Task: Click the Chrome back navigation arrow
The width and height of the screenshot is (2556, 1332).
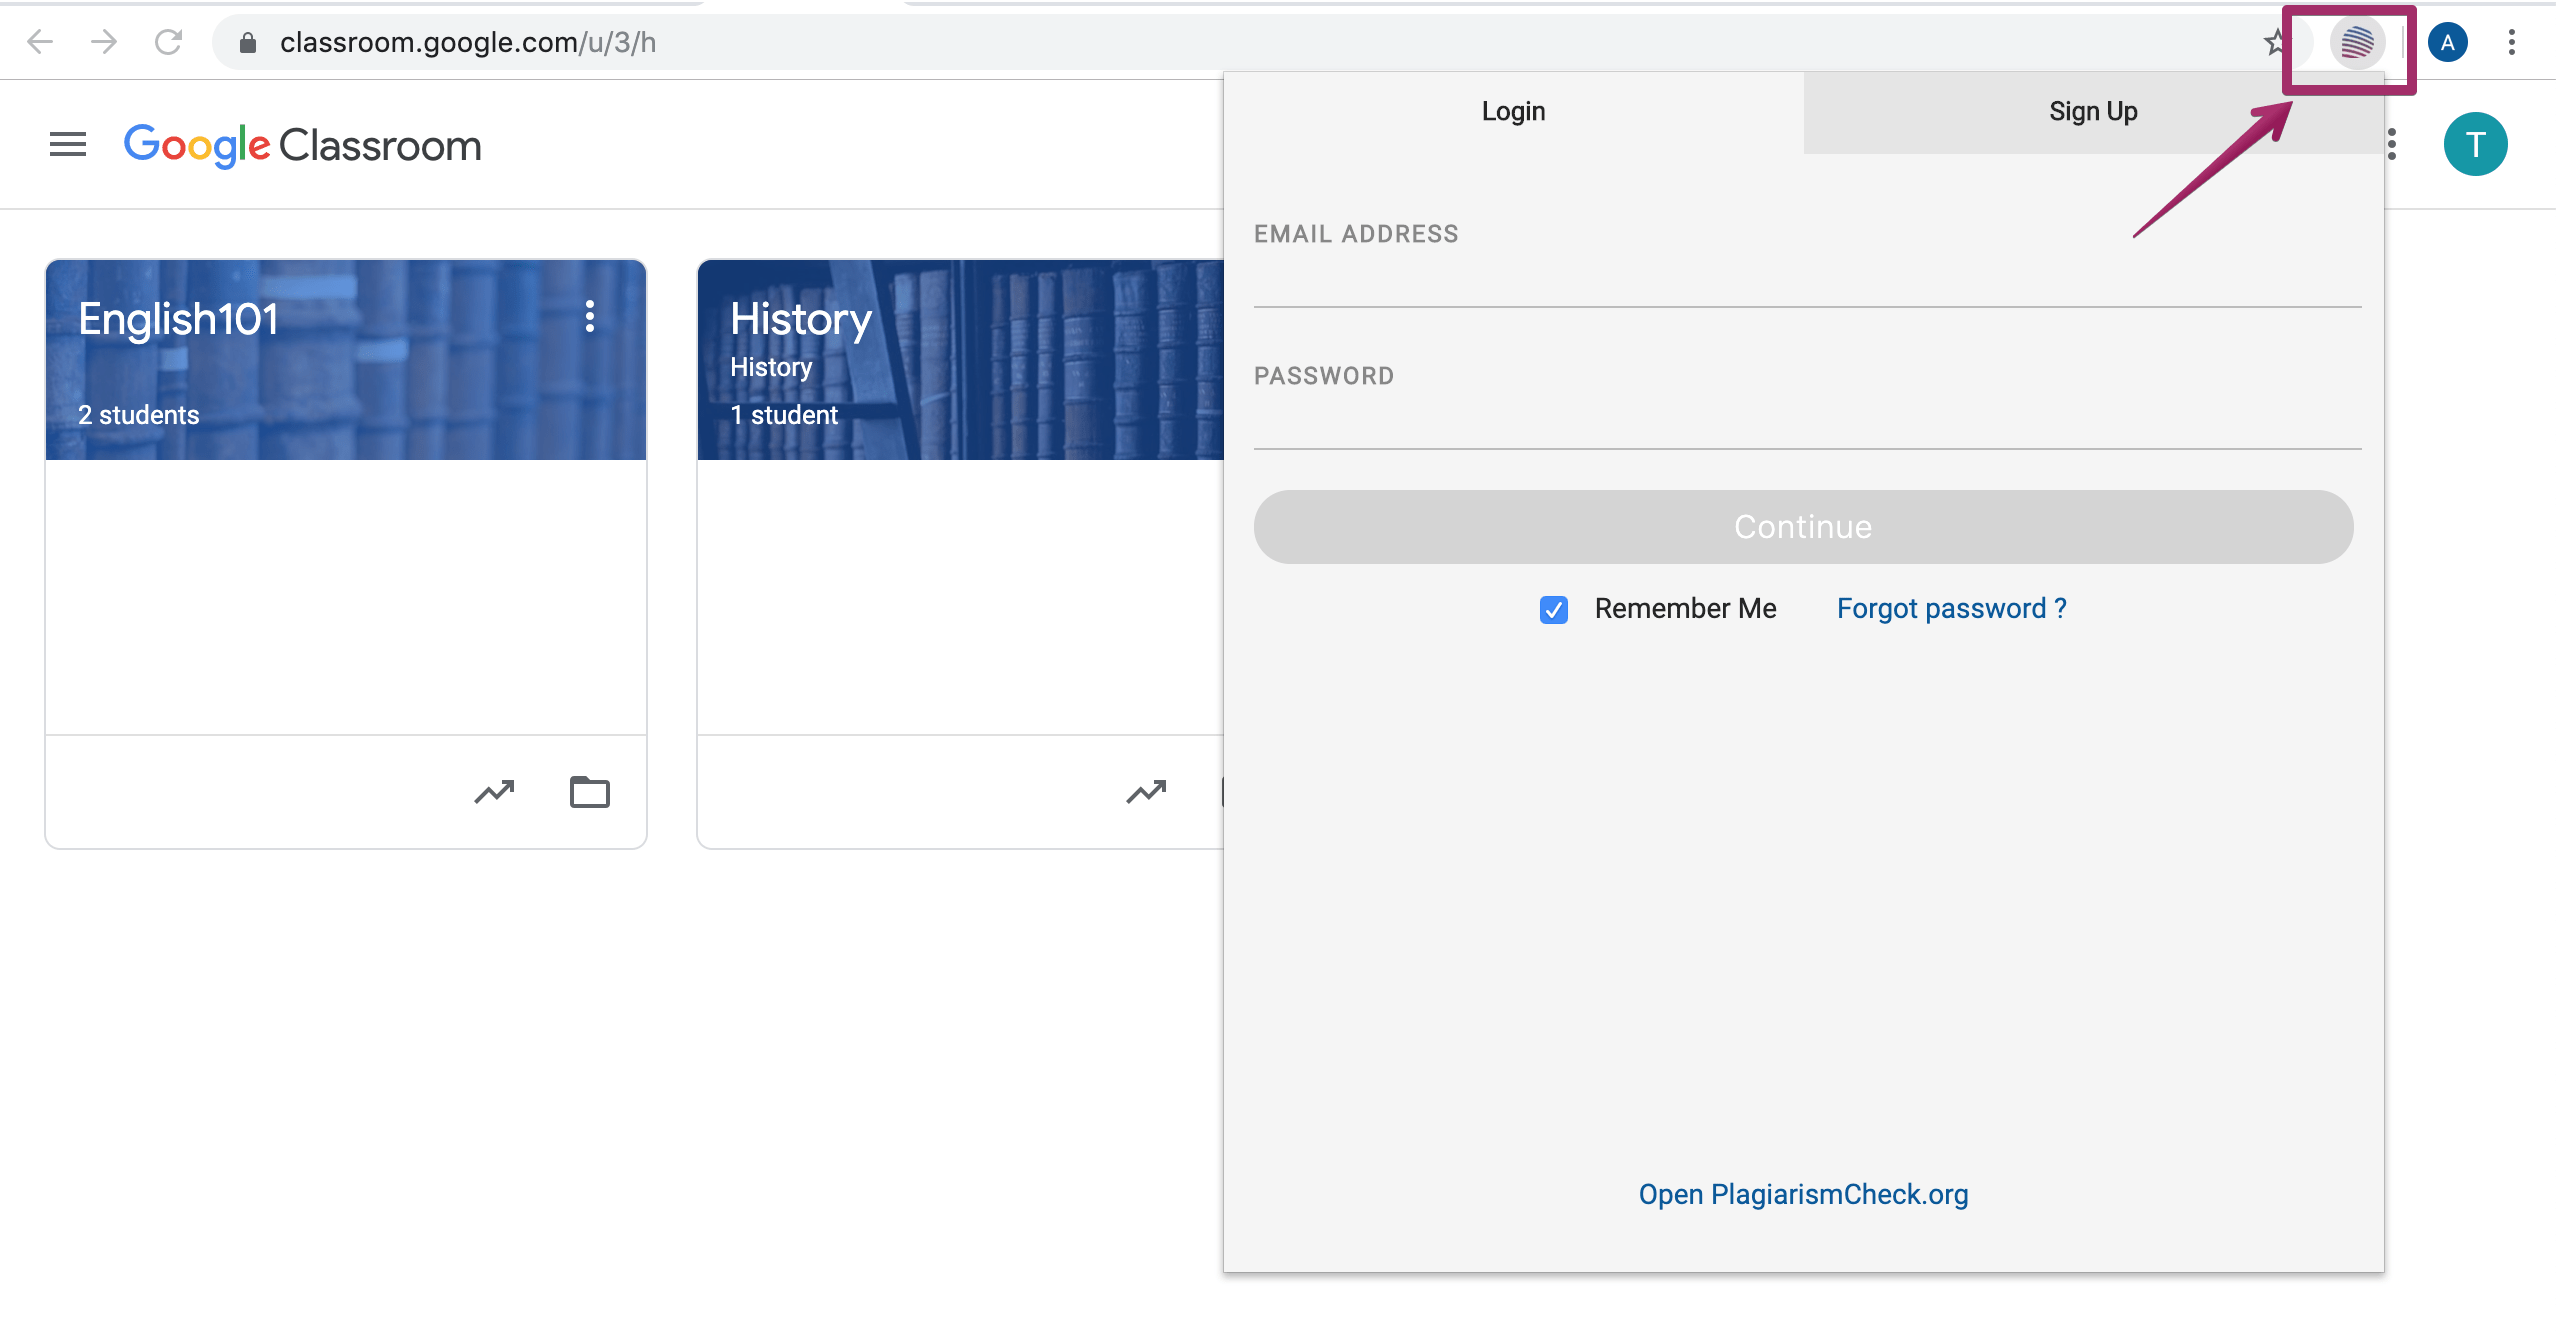Action: [x=42, y=42]
